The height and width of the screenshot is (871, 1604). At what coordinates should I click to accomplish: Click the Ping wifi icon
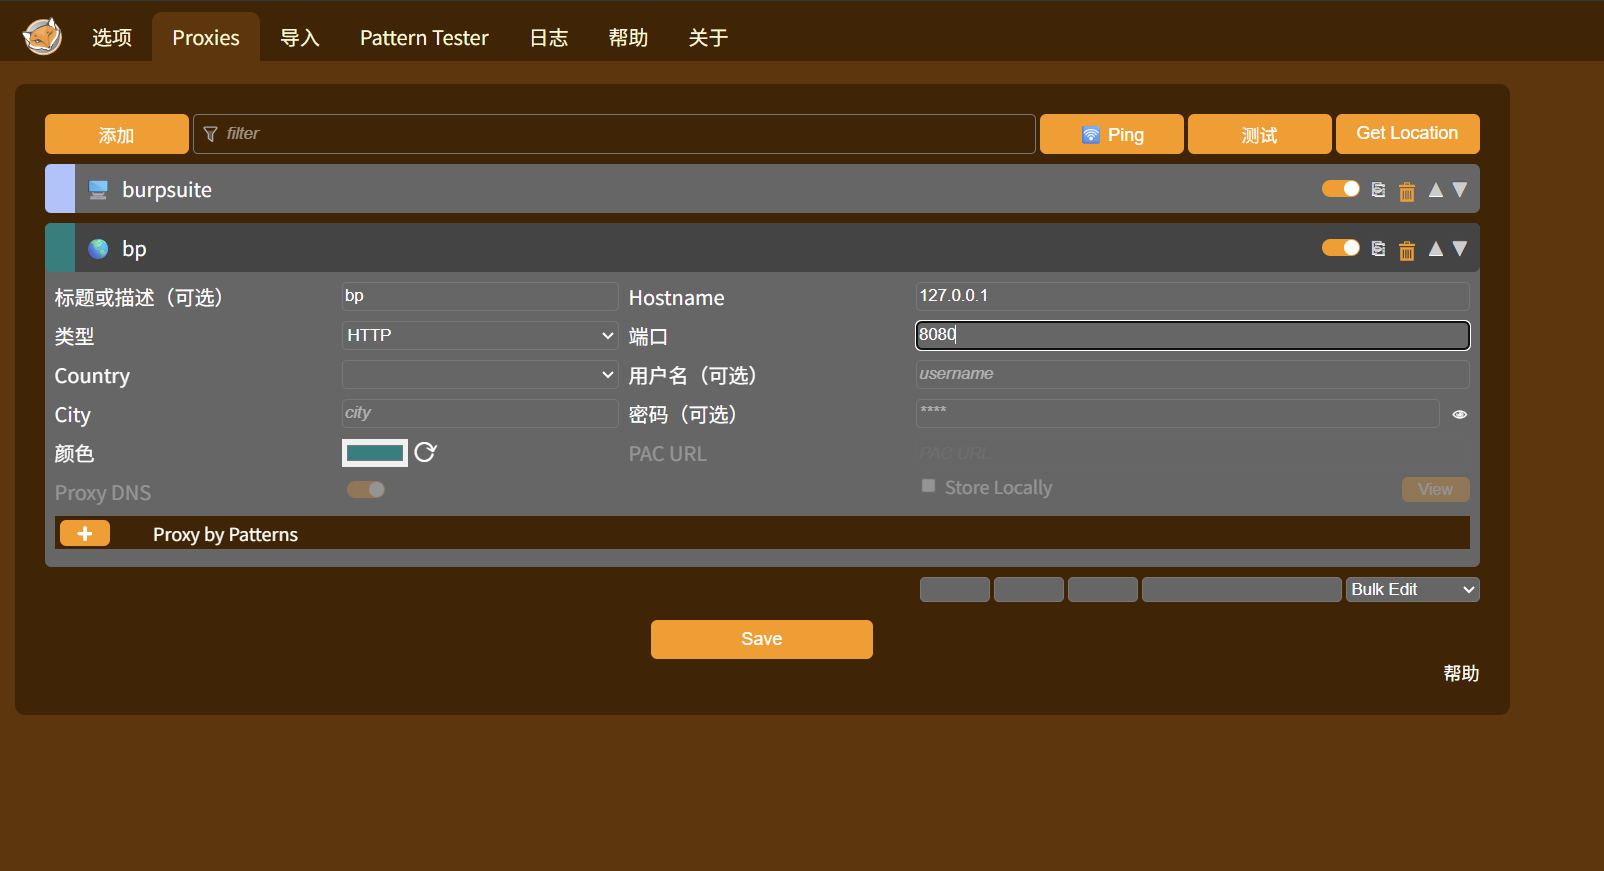coord(1090,135)
